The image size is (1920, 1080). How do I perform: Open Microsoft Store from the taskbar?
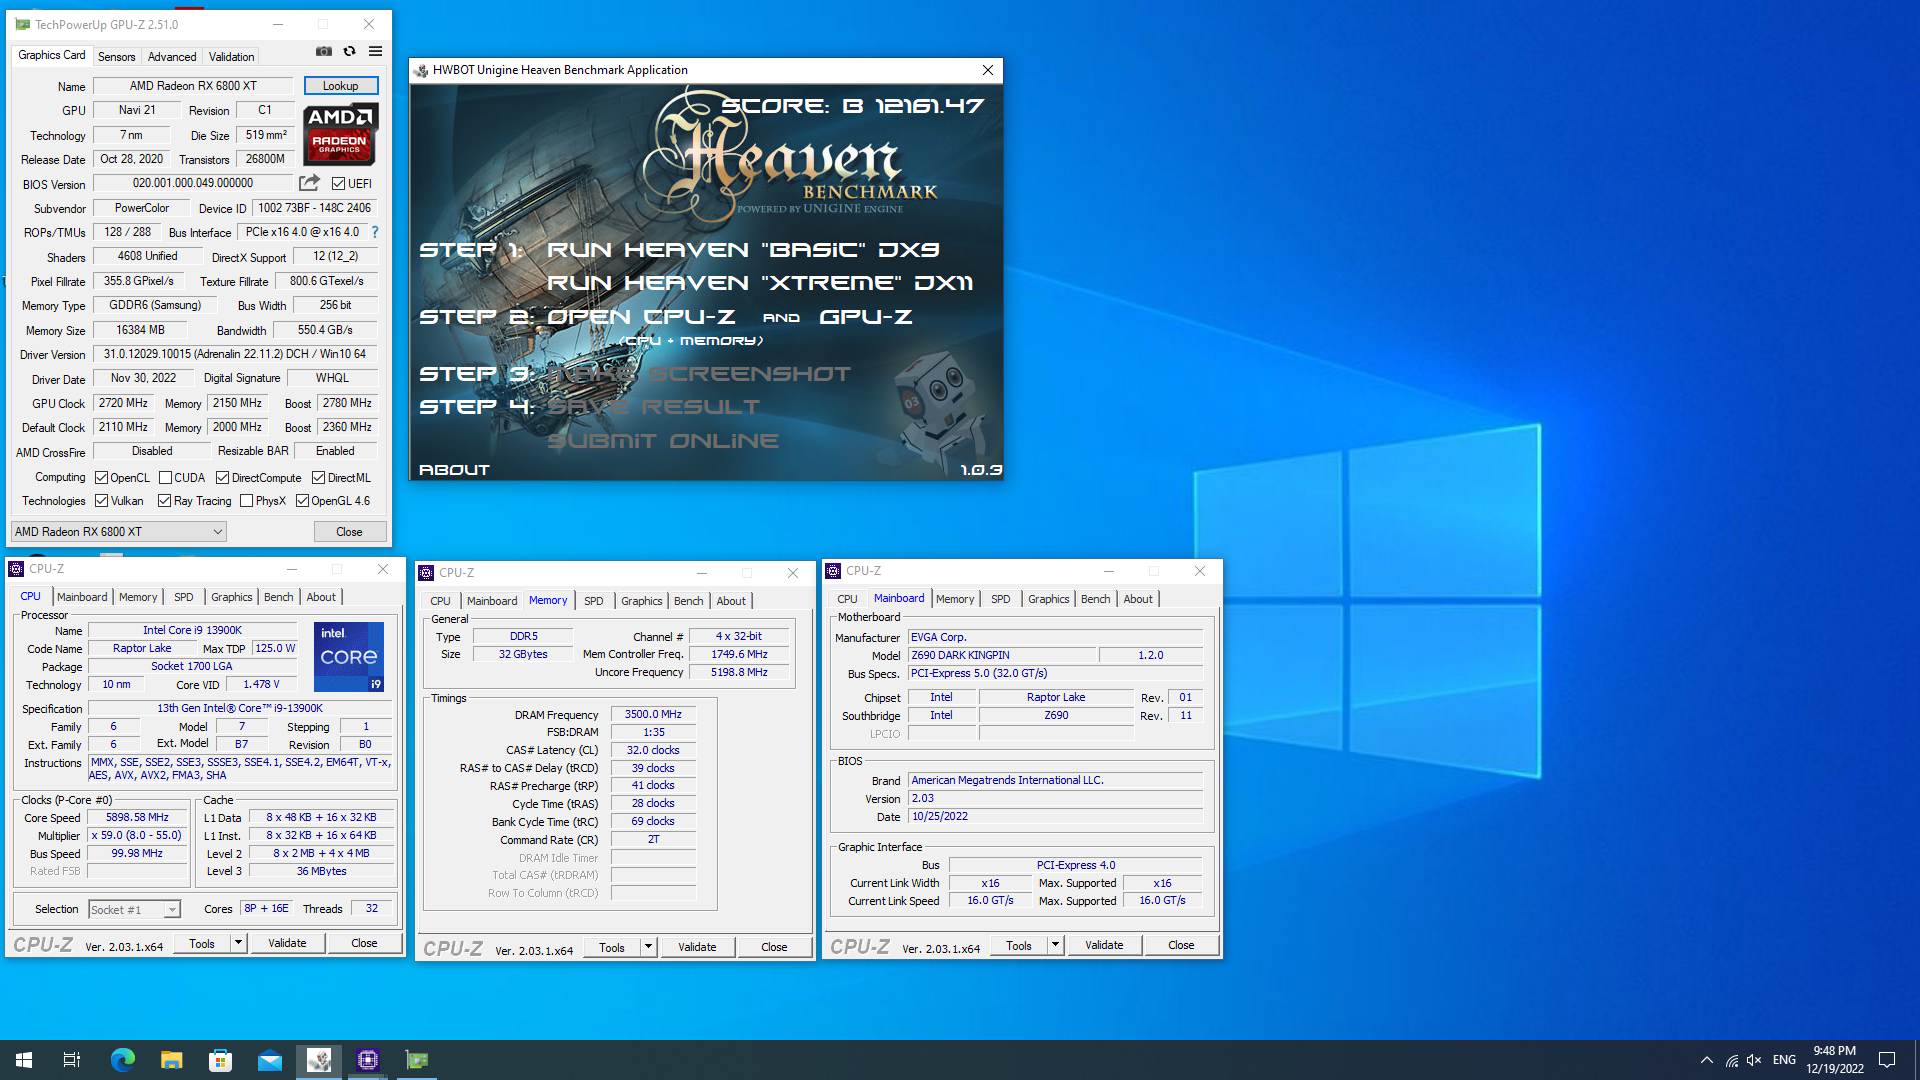[220, 1060]
